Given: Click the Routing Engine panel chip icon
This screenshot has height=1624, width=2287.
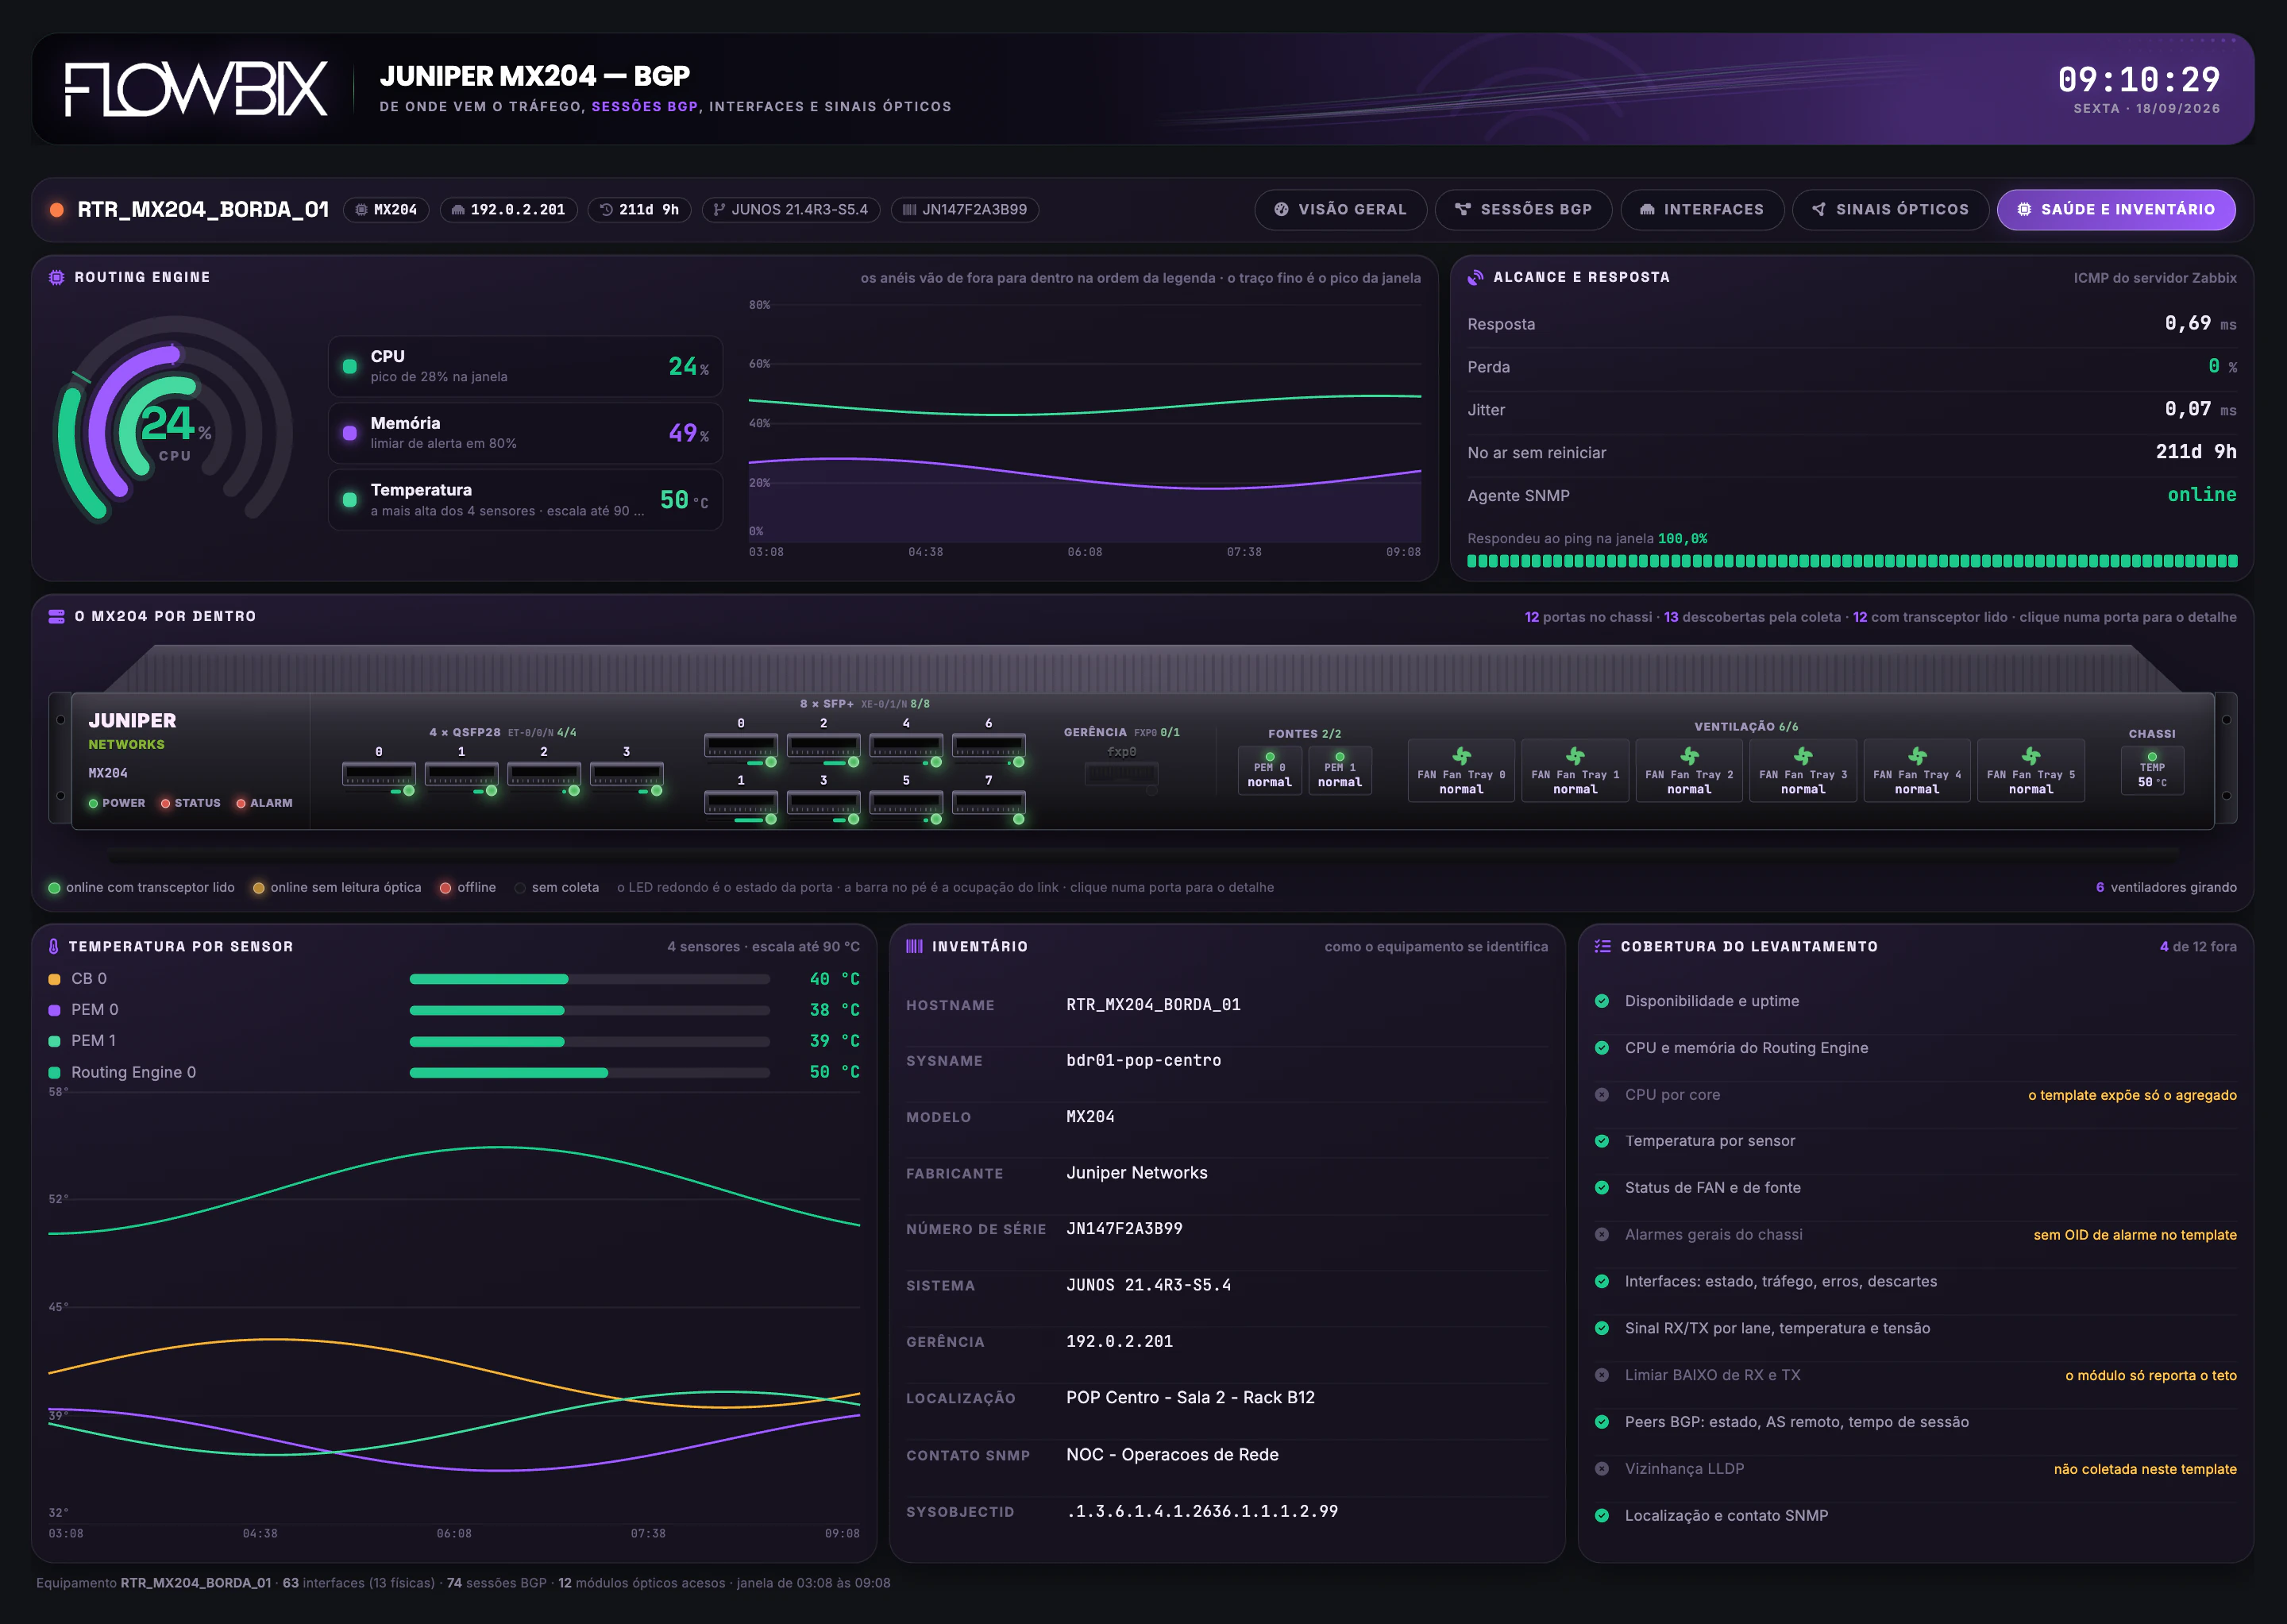Looking at the screenshot, I should point(56,277).
